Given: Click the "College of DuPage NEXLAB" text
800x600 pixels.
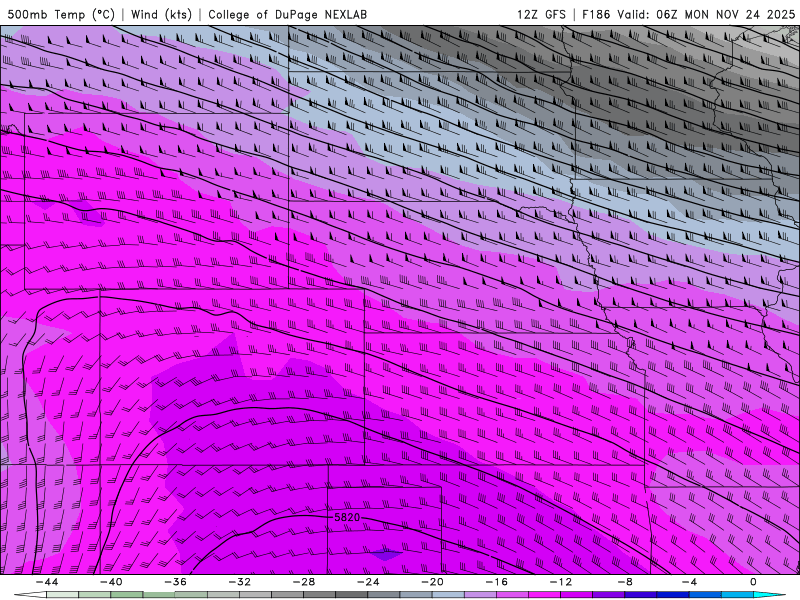Looking at the screenshot, I should point(287,14).
